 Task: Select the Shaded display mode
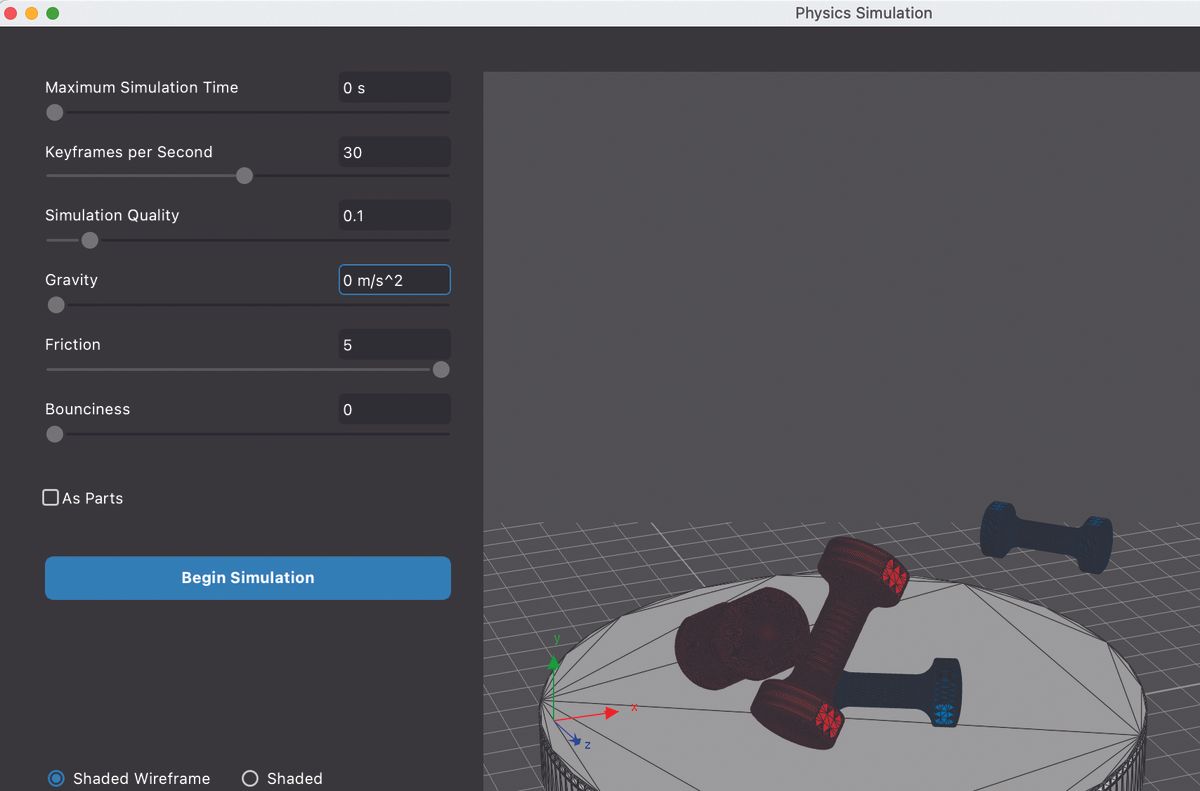[x=249, y=778]
